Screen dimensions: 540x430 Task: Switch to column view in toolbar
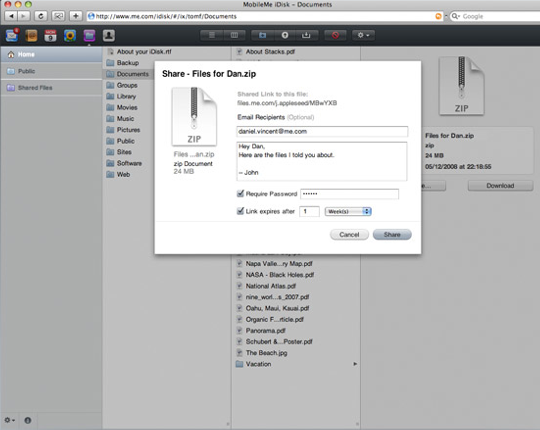point(234,35)
